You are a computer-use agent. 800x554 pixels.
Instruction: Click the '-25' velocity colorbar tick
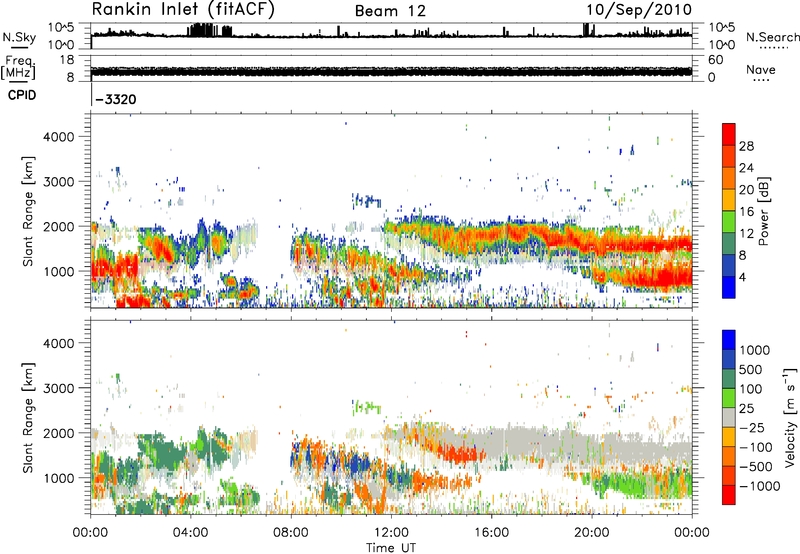753,428
